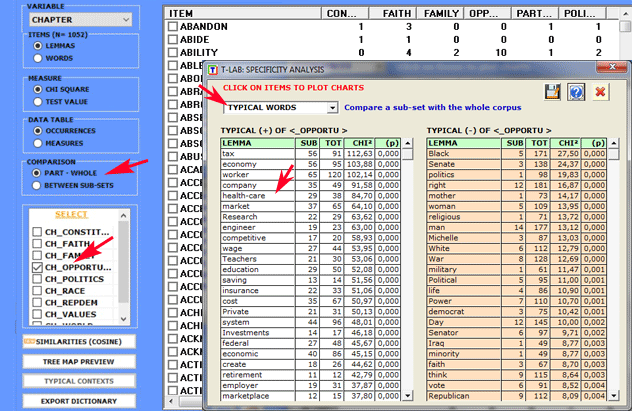Image resolution: width=632 pixels, height=411 pixels.
Task: Check the CH_RACE checkbox
Action: click(x=37, y=291)
